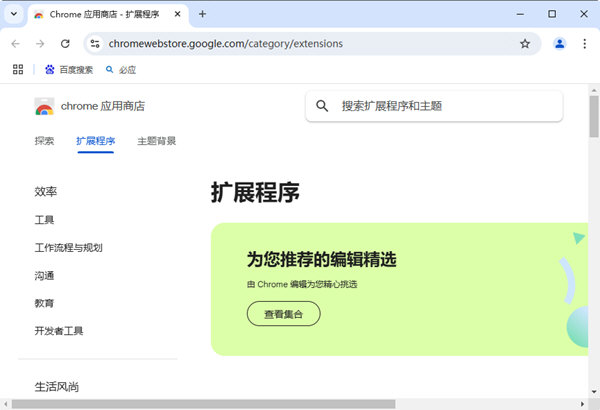The width and height of the screenshot is (600, 410).
Task: Open the 沟通 category
Action: coord(44,276)
